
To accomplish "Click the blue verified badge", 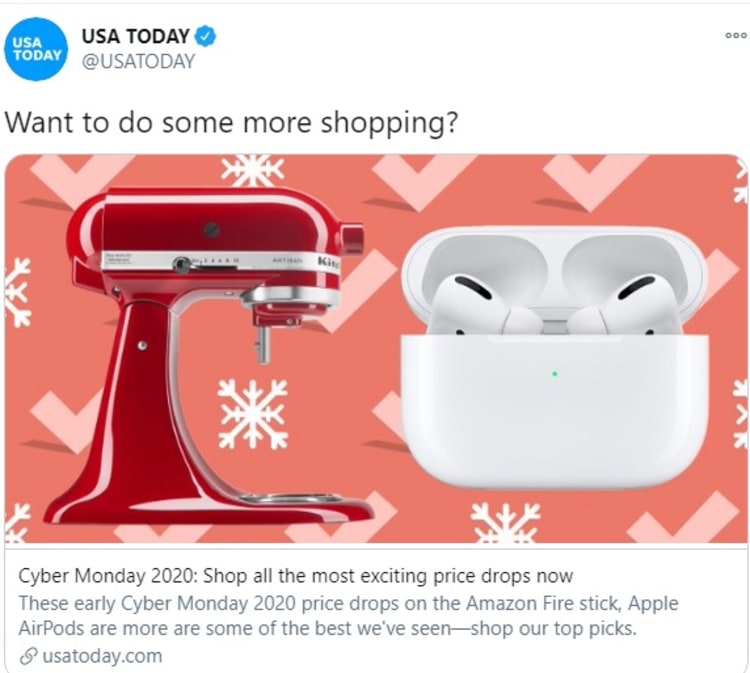I will coord(206,37).
